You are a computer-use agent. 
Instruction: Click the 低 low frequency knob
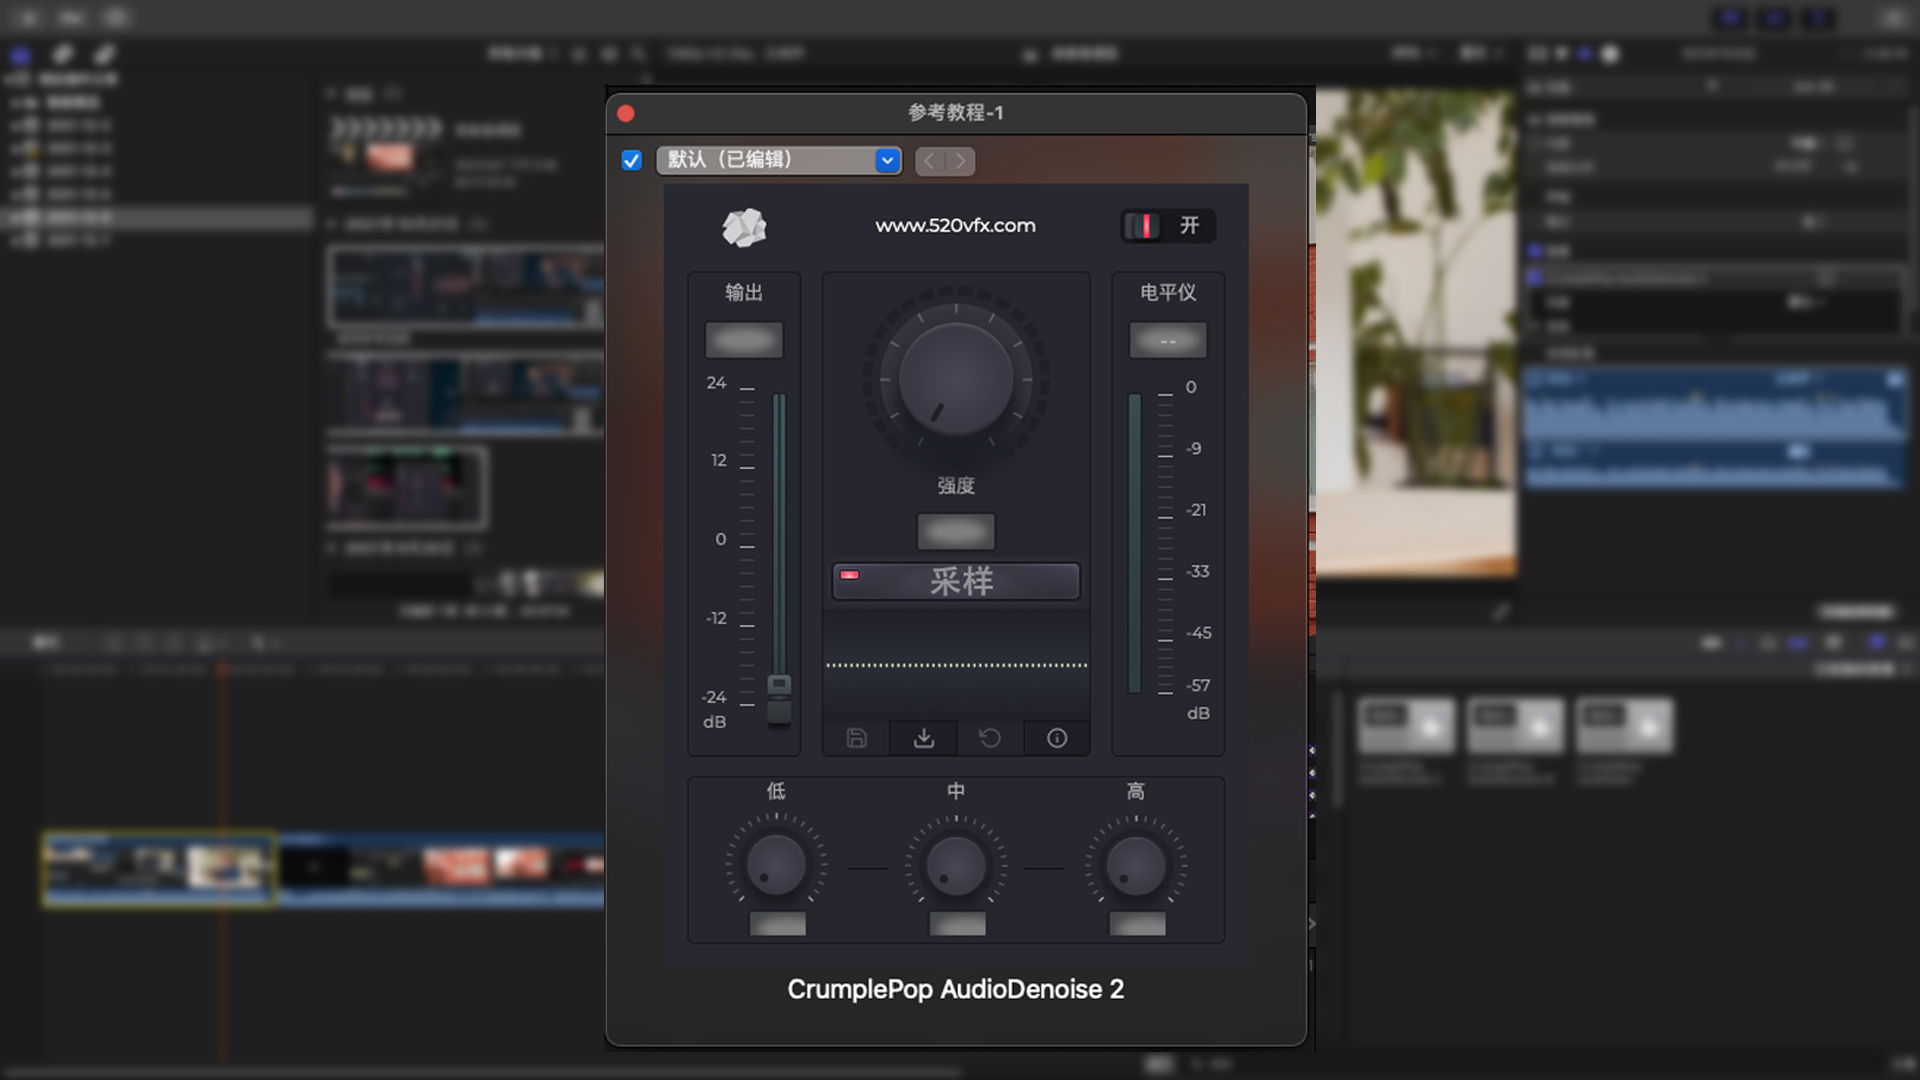tap(776, 865)
